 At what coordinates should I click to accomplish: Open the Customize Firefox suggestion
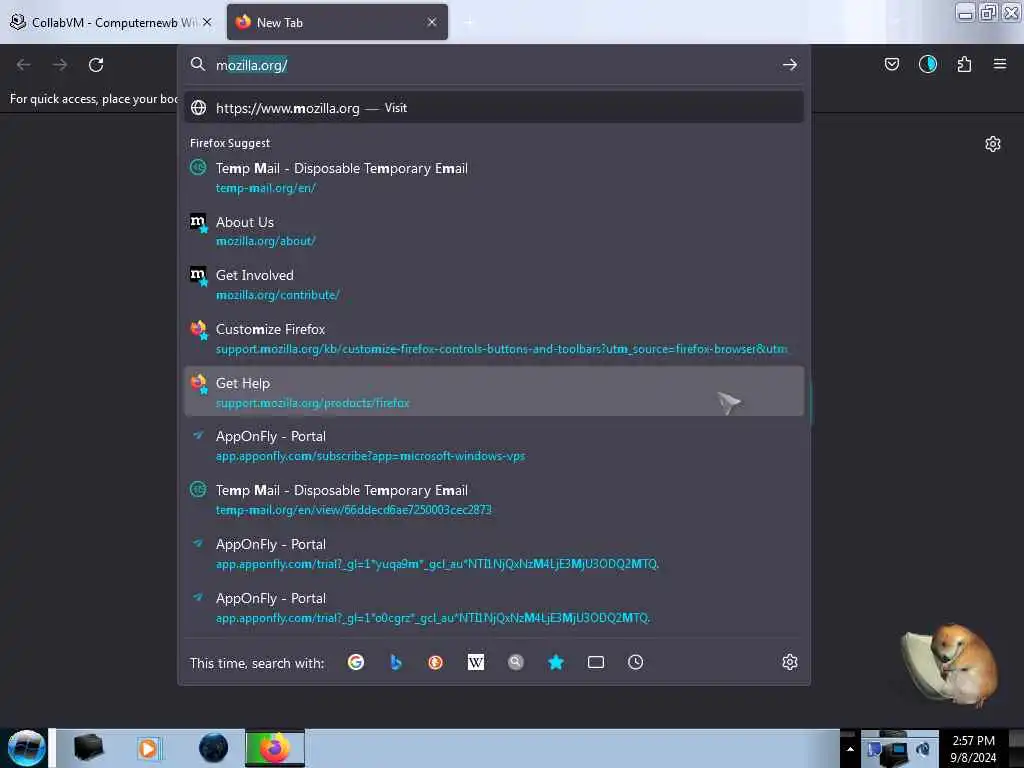494,338
